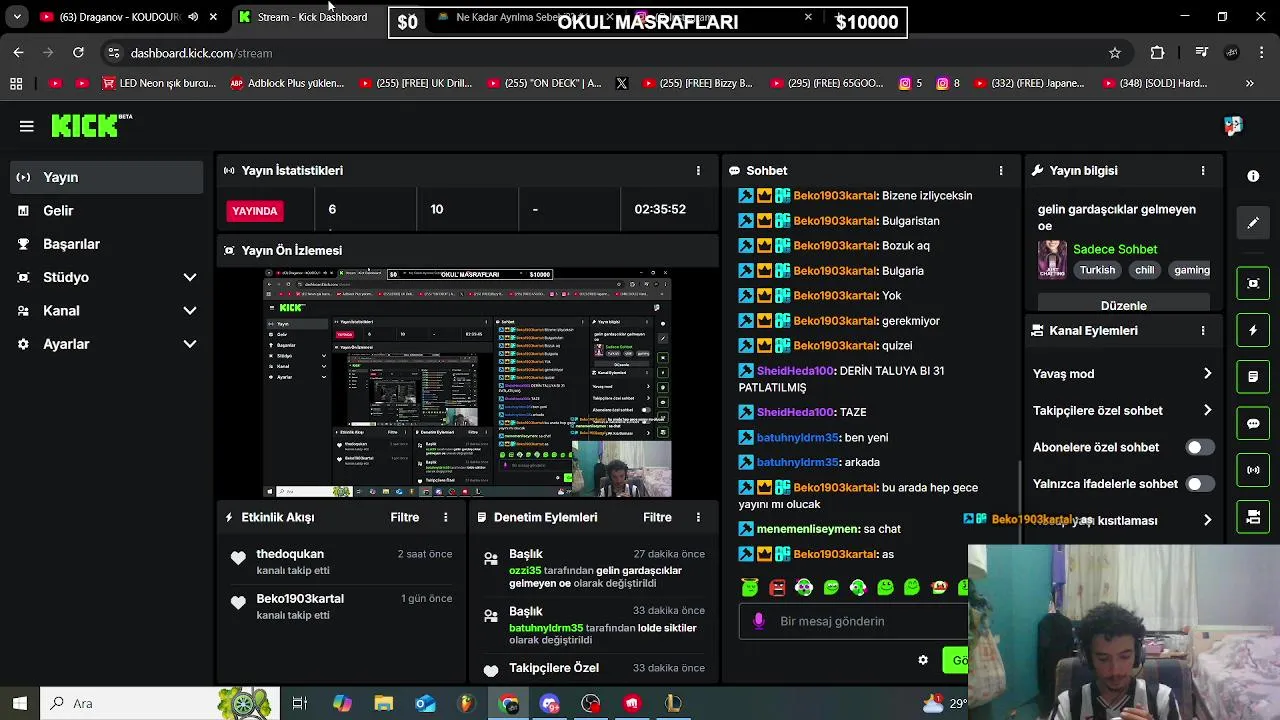This screenshot has height=720, width=1280.
Task: Select Başarılar in the sidebar
Action: (107, 244)
